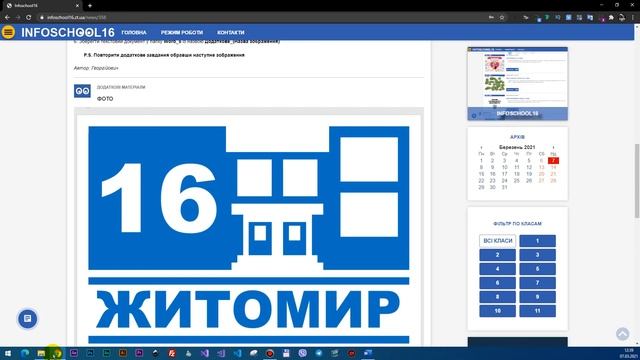The height and width of the screenshot is (360, 640).
Task: Open a new browser tab
Action: click(x=90, y=6)
